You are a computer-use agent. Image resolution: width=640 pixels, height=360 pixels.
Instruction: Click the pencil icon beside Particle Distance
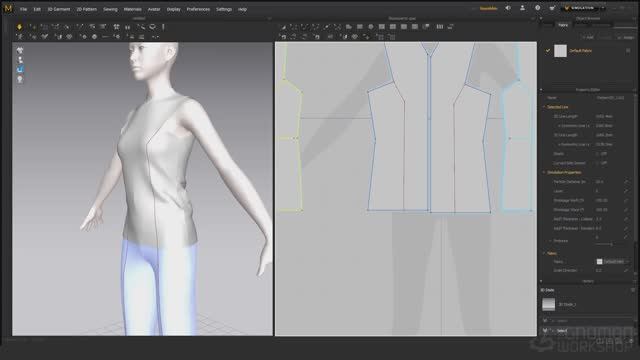coord(626,182)
